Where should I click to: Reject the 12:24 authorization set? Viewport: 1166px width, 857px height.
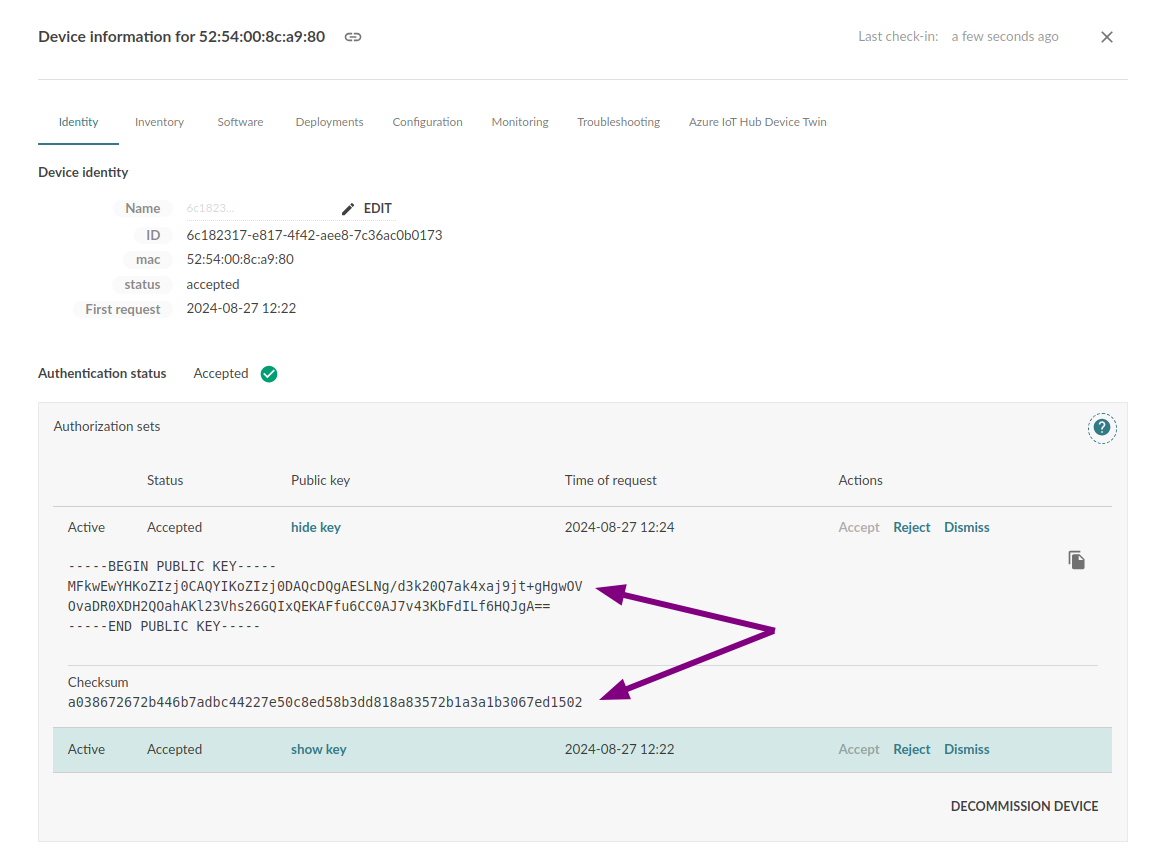click(x=911, y=527)
